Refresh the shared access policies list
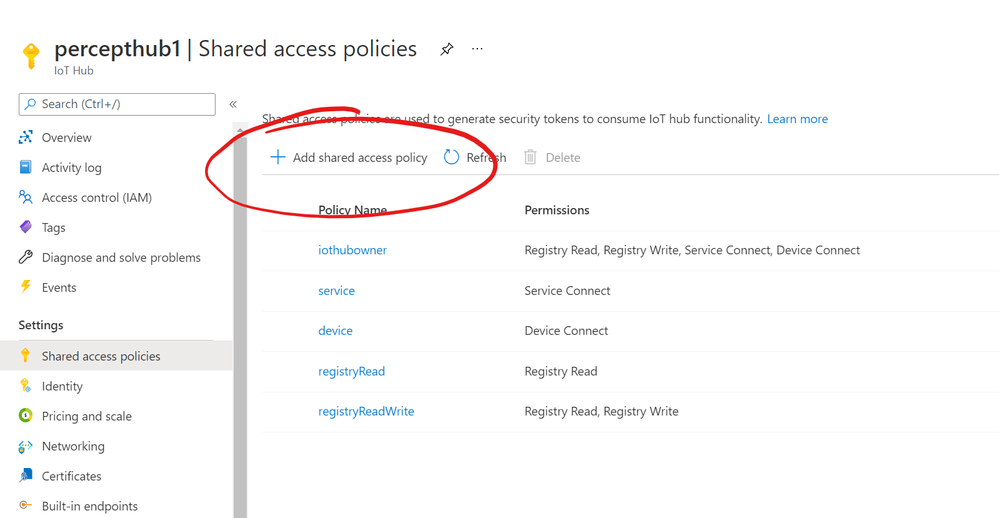The height and width of the screenshot is (518, 999). tap(475, 158)
